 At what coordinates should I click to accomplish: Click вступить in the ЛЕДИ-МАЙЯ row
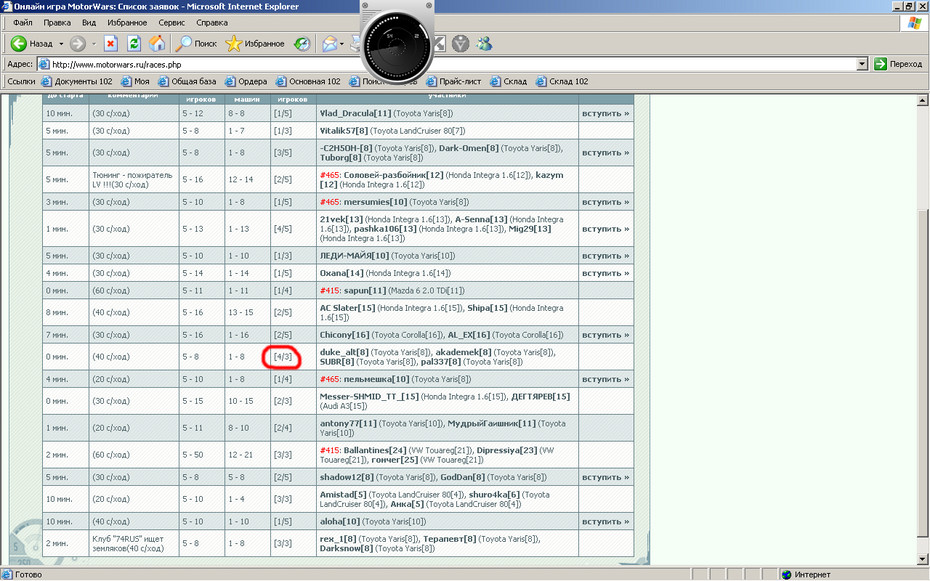[x=606, y=256]
